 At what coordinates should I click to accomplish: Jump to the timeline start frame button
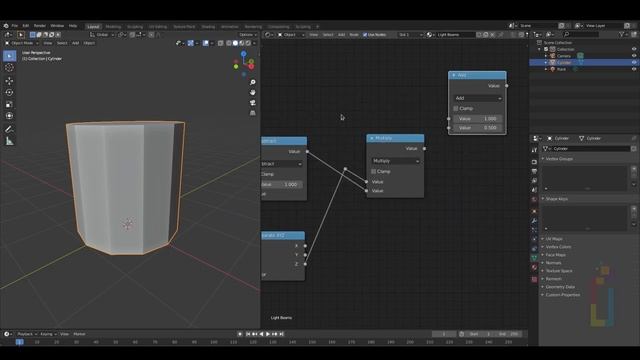(248, 334)
